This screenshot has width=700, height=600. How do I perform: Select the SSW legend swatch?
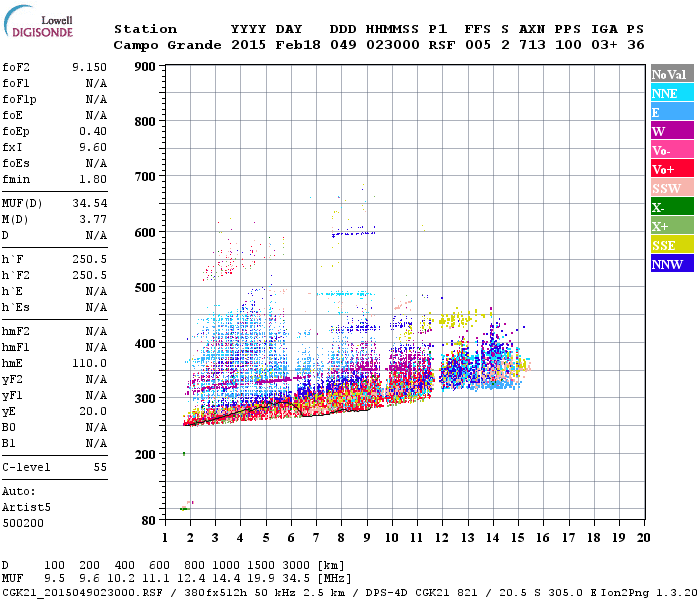[672, 188]
